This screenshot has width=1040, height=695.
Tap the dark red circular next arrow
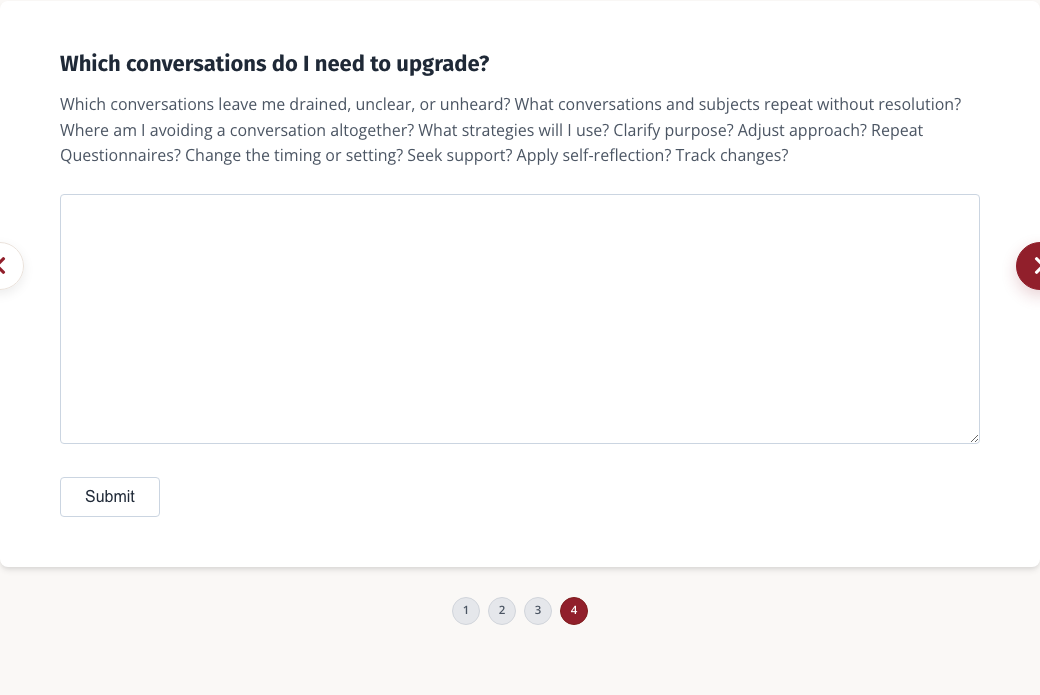pyautogui.click(x=1029, y=266)
